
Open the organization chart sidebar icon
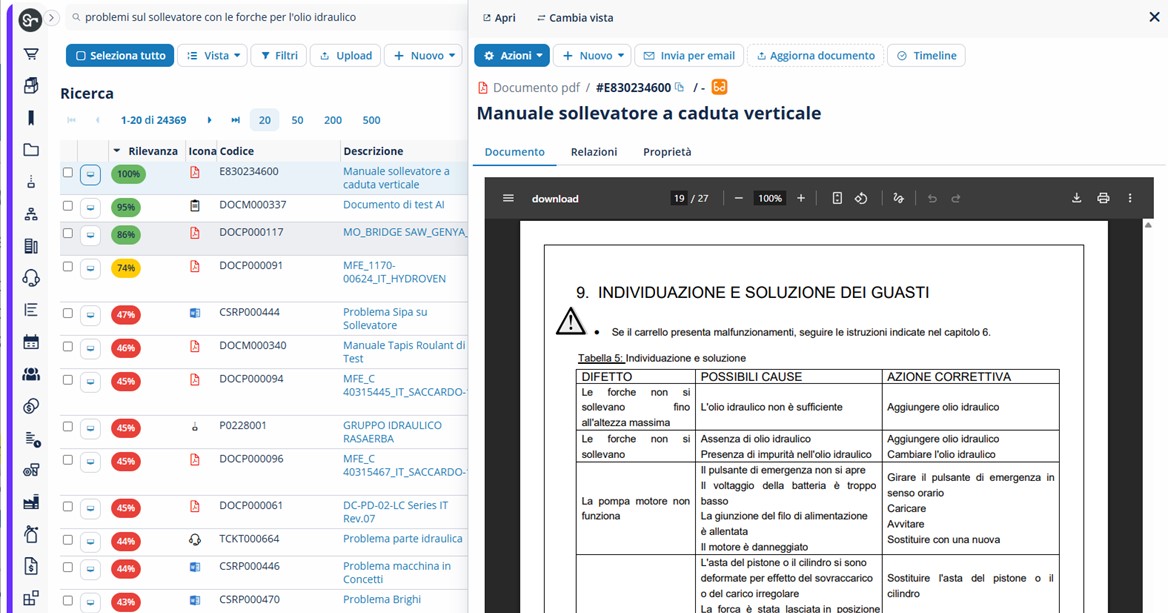pyautogui.click(x=29, y=212)
